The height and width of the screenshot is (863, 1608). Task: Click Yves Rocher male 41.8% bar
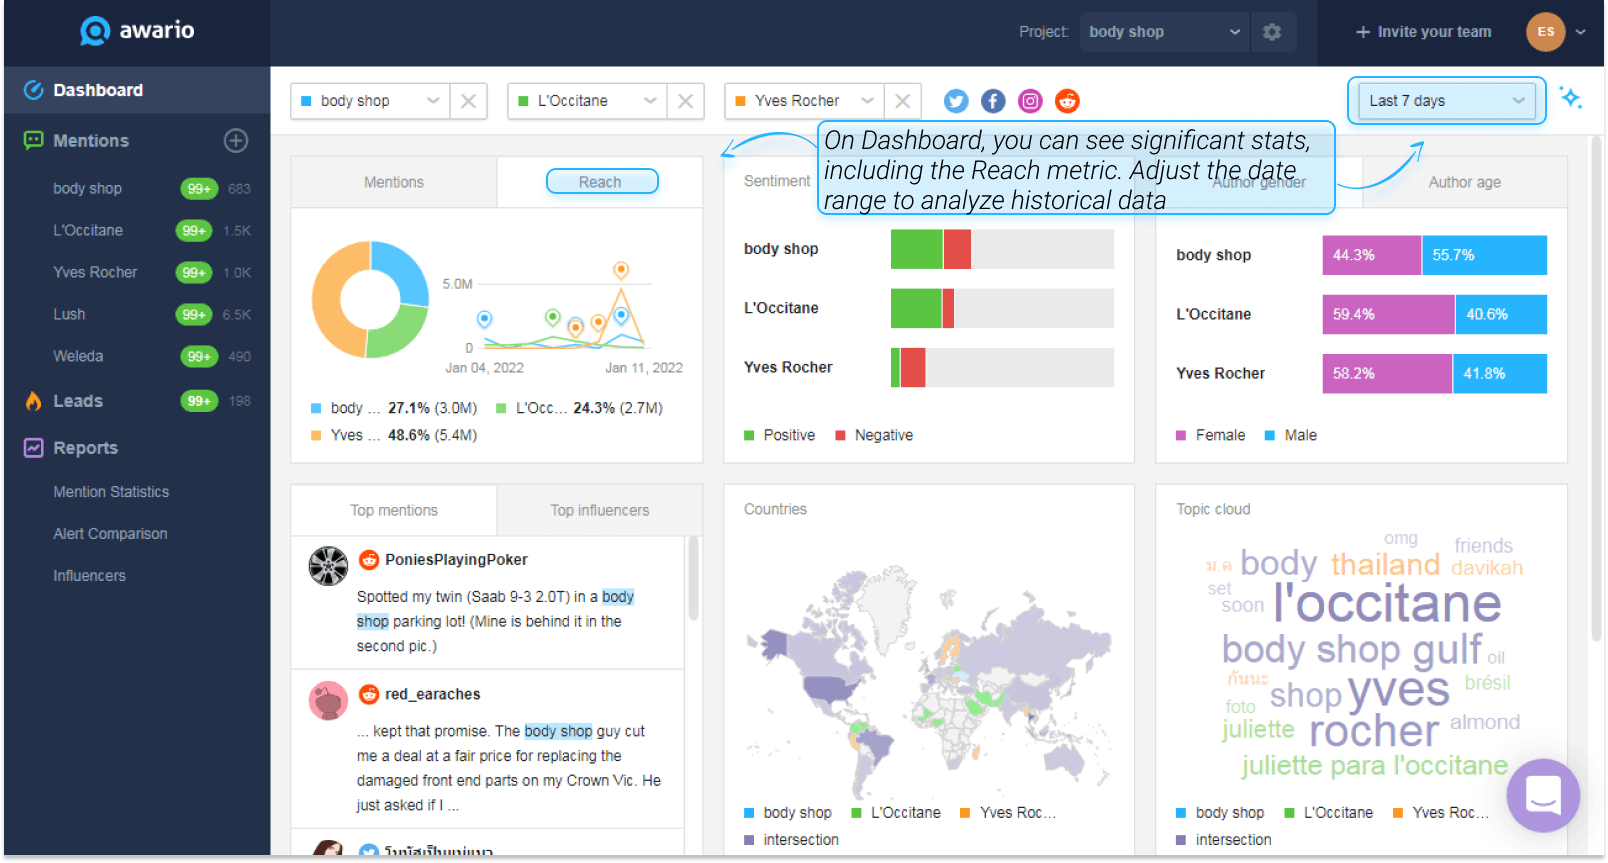click(x=1500, y=373)
